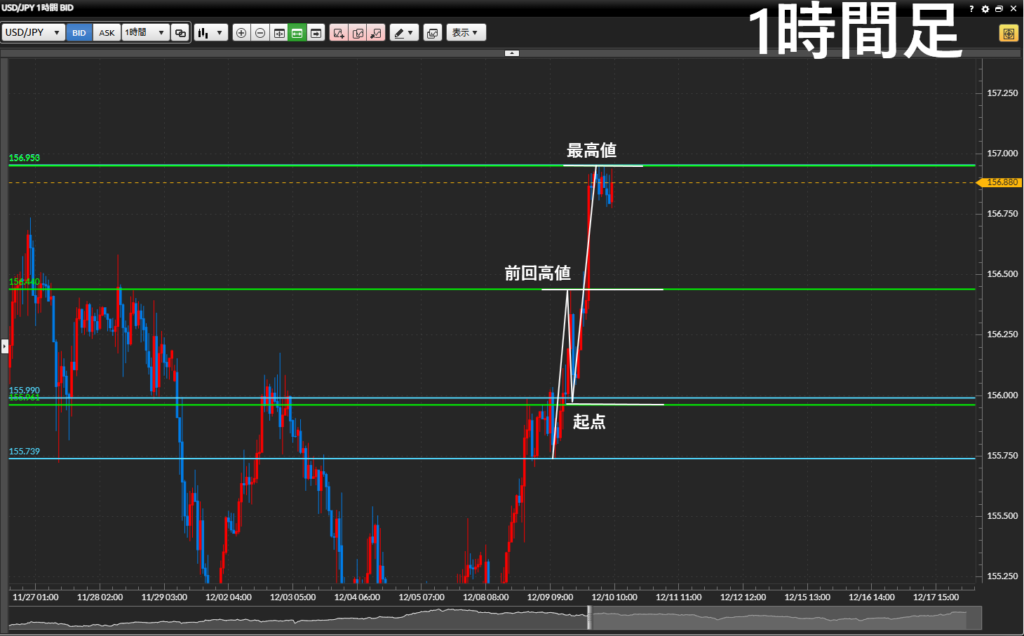Open the drawing pencil tool menu

tap(404, 33)
